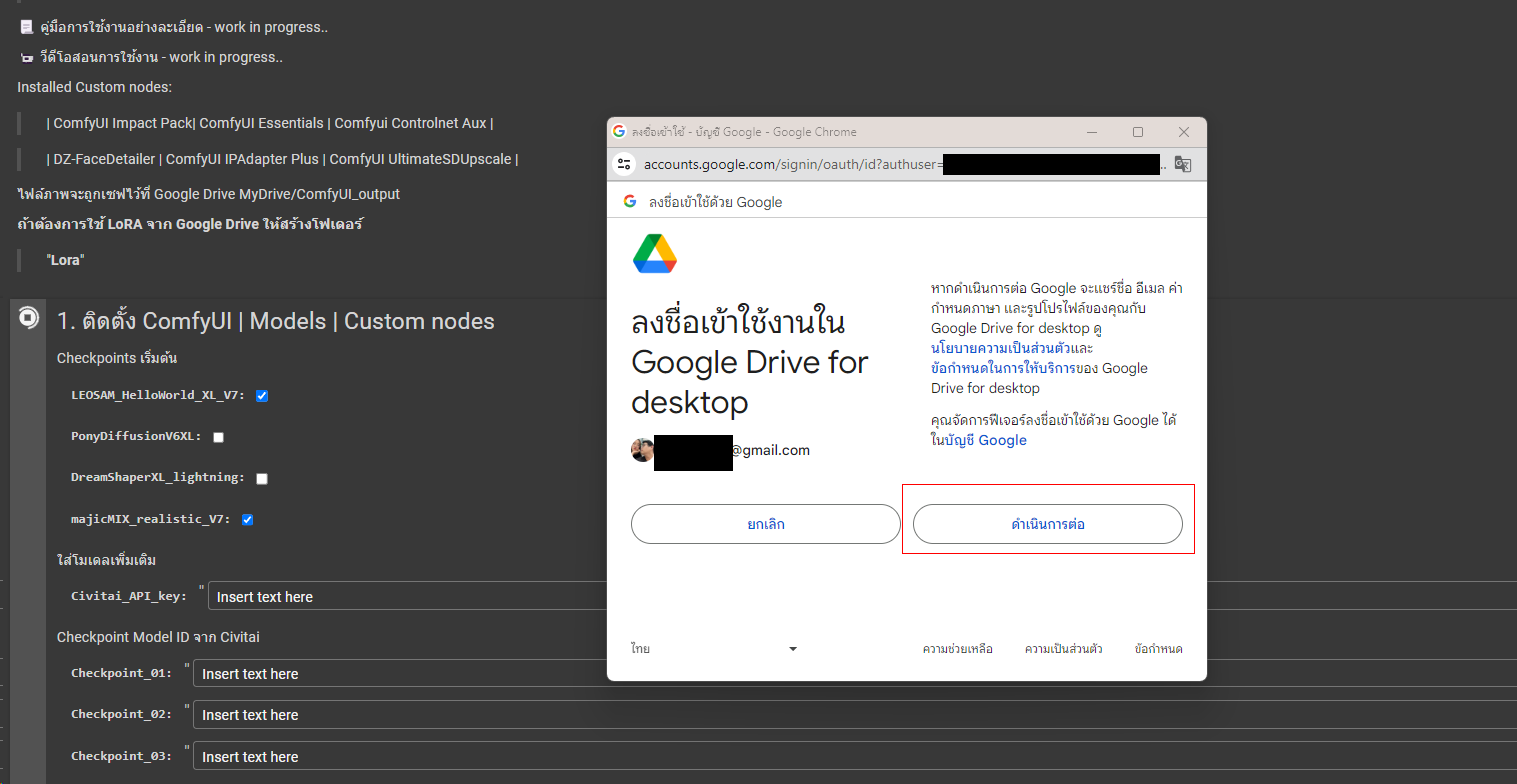This screenshot has height=784, width=1517.
Task: Click the 'Checkpoints เริ่มต้น' label
Action: [117, 358]
